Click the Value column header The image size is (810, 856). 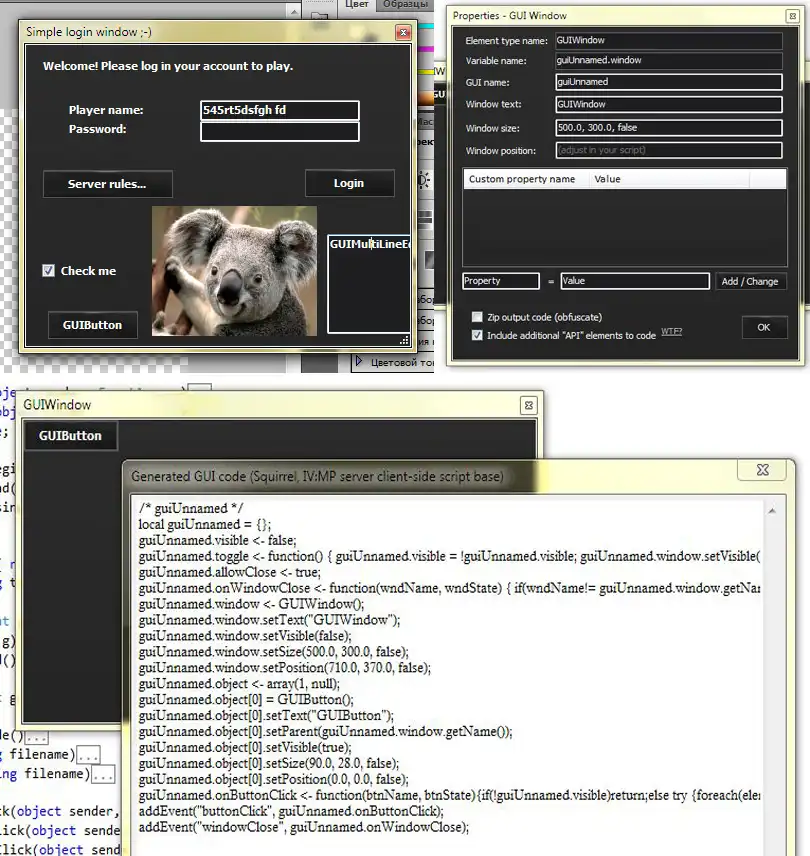click(x=669, y=179)
